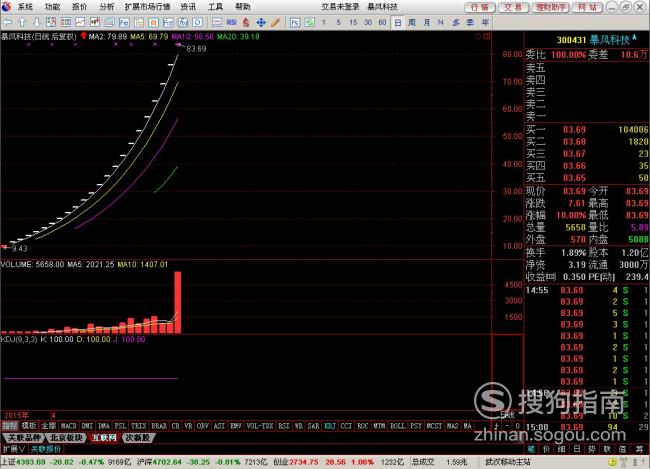
Task: Select weekly (周) period button
Action: [x=412, y=22]
